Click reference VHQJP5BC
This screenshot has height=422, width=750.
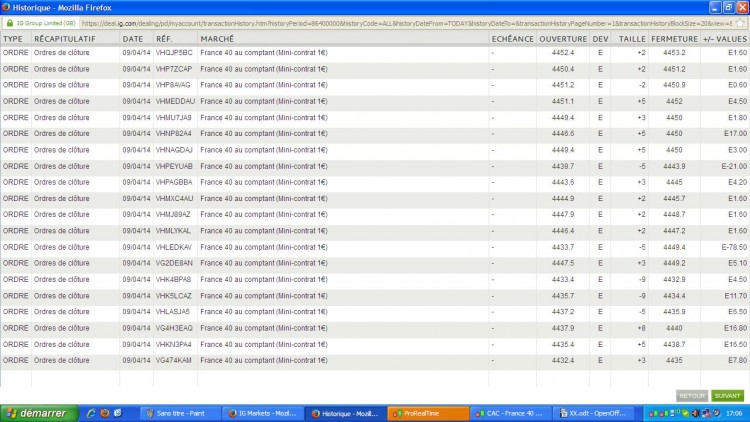(174, 53)
